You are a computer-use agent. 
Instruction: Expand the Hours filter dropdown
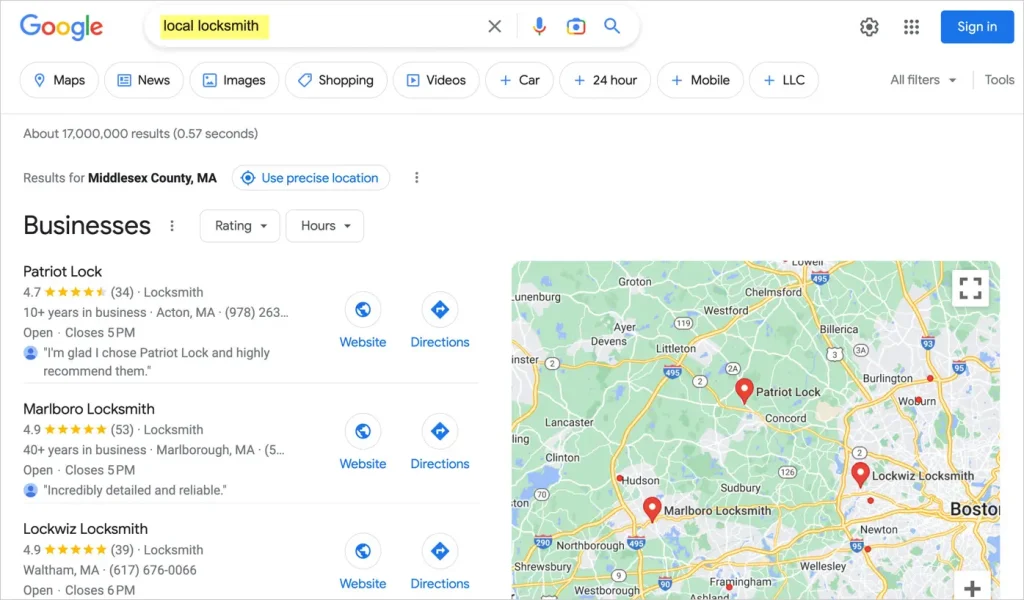[325, 226]
